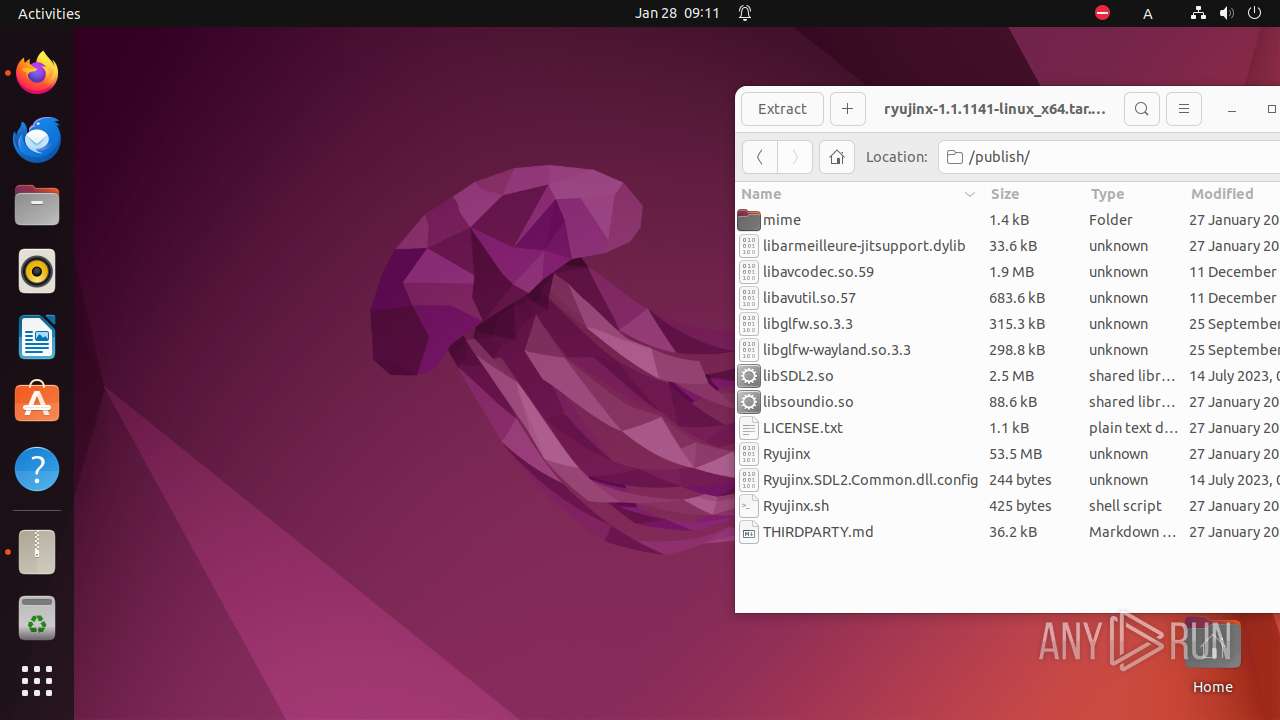Viewport: 1280px width, 720px height.
Task: Open network status icon in top bar
Action: 1198,13
